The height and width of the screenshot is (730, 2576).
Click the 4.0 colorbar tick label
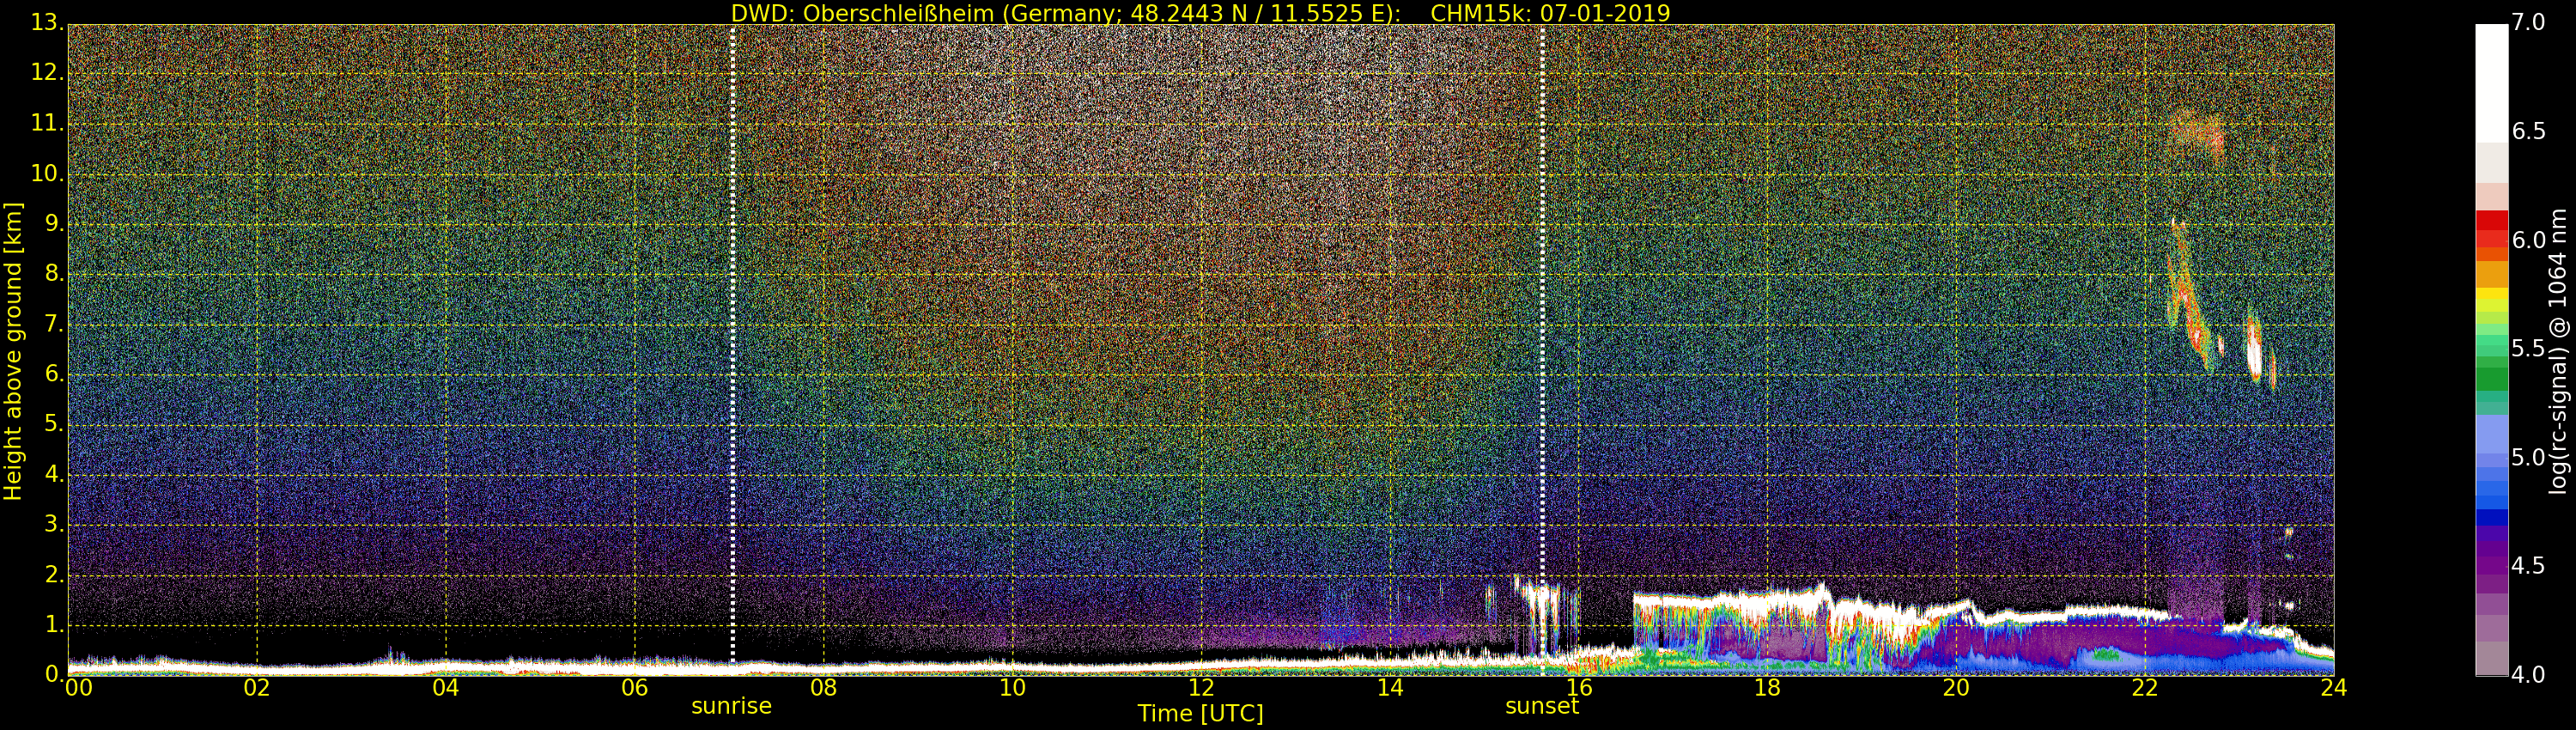(2529, 675)
